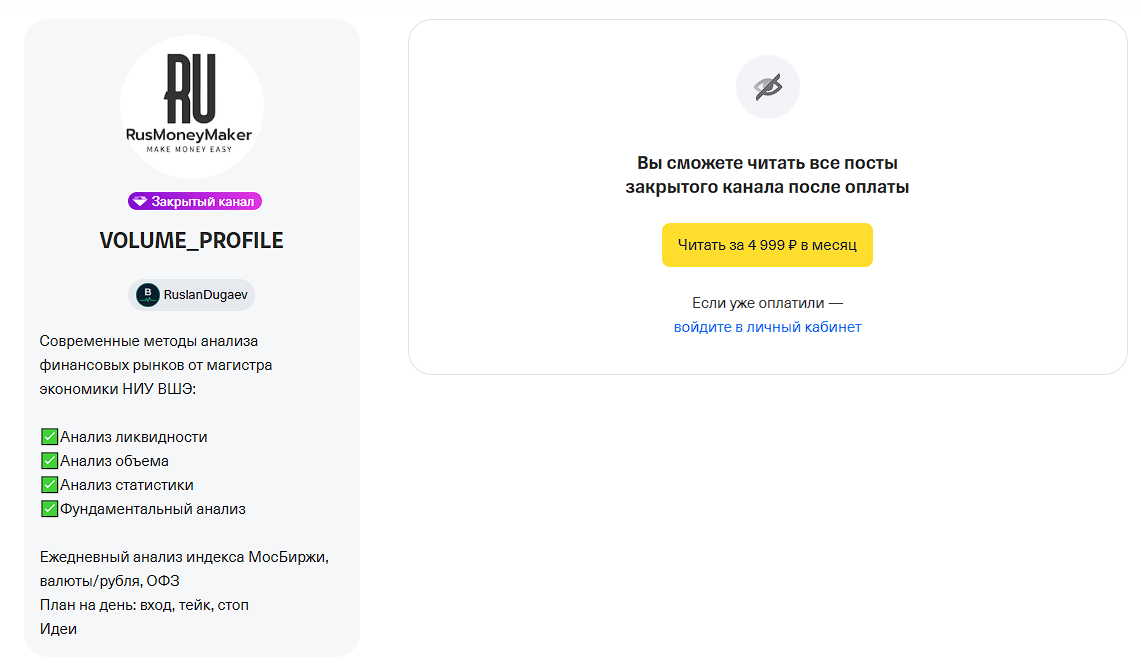Click the green checkmark beside Анализ статистики

49,485
